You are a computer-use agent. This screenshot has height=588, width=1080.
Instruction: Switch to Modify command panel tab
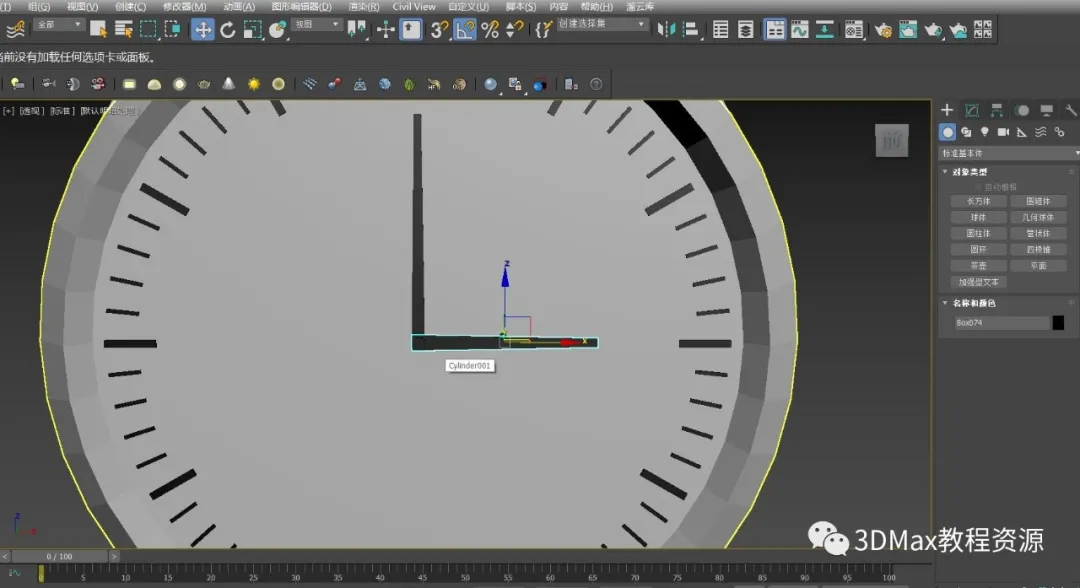tap(972, 110)
